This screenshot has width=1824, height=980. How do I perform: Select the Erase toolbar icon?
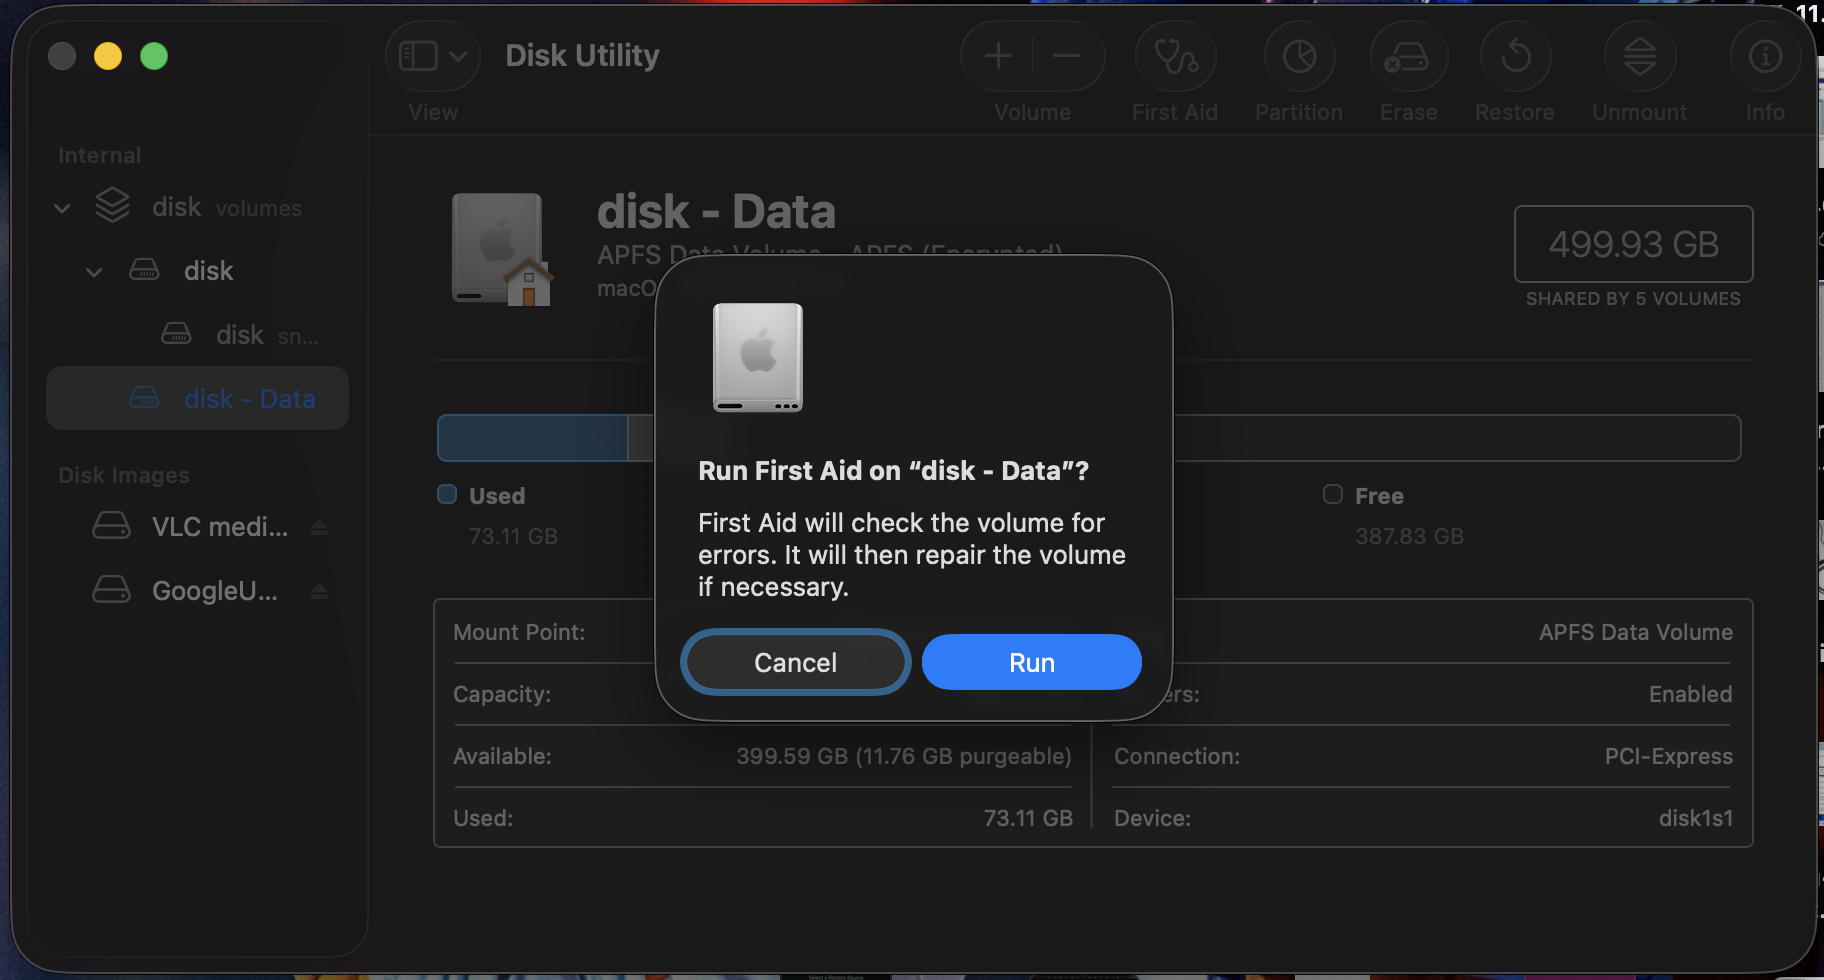tap(1408, 57)
